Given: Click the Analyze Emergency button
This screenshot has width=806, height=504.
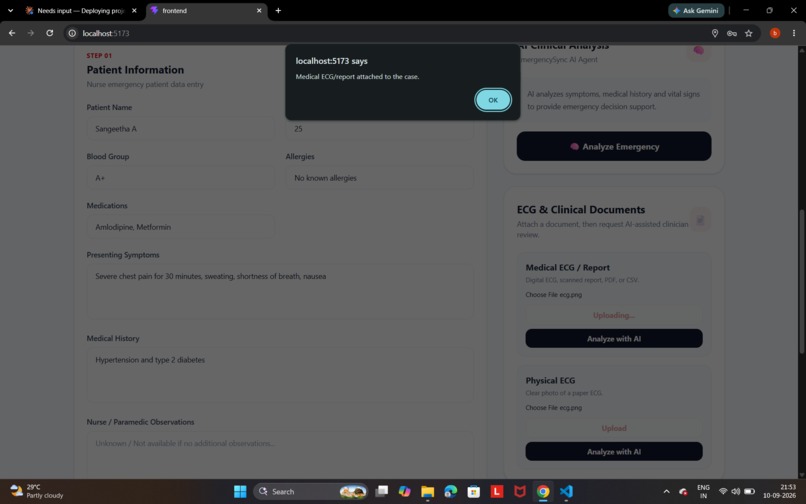Looking at the screenshot, I should pyautogui.click(x=614, y=147).
